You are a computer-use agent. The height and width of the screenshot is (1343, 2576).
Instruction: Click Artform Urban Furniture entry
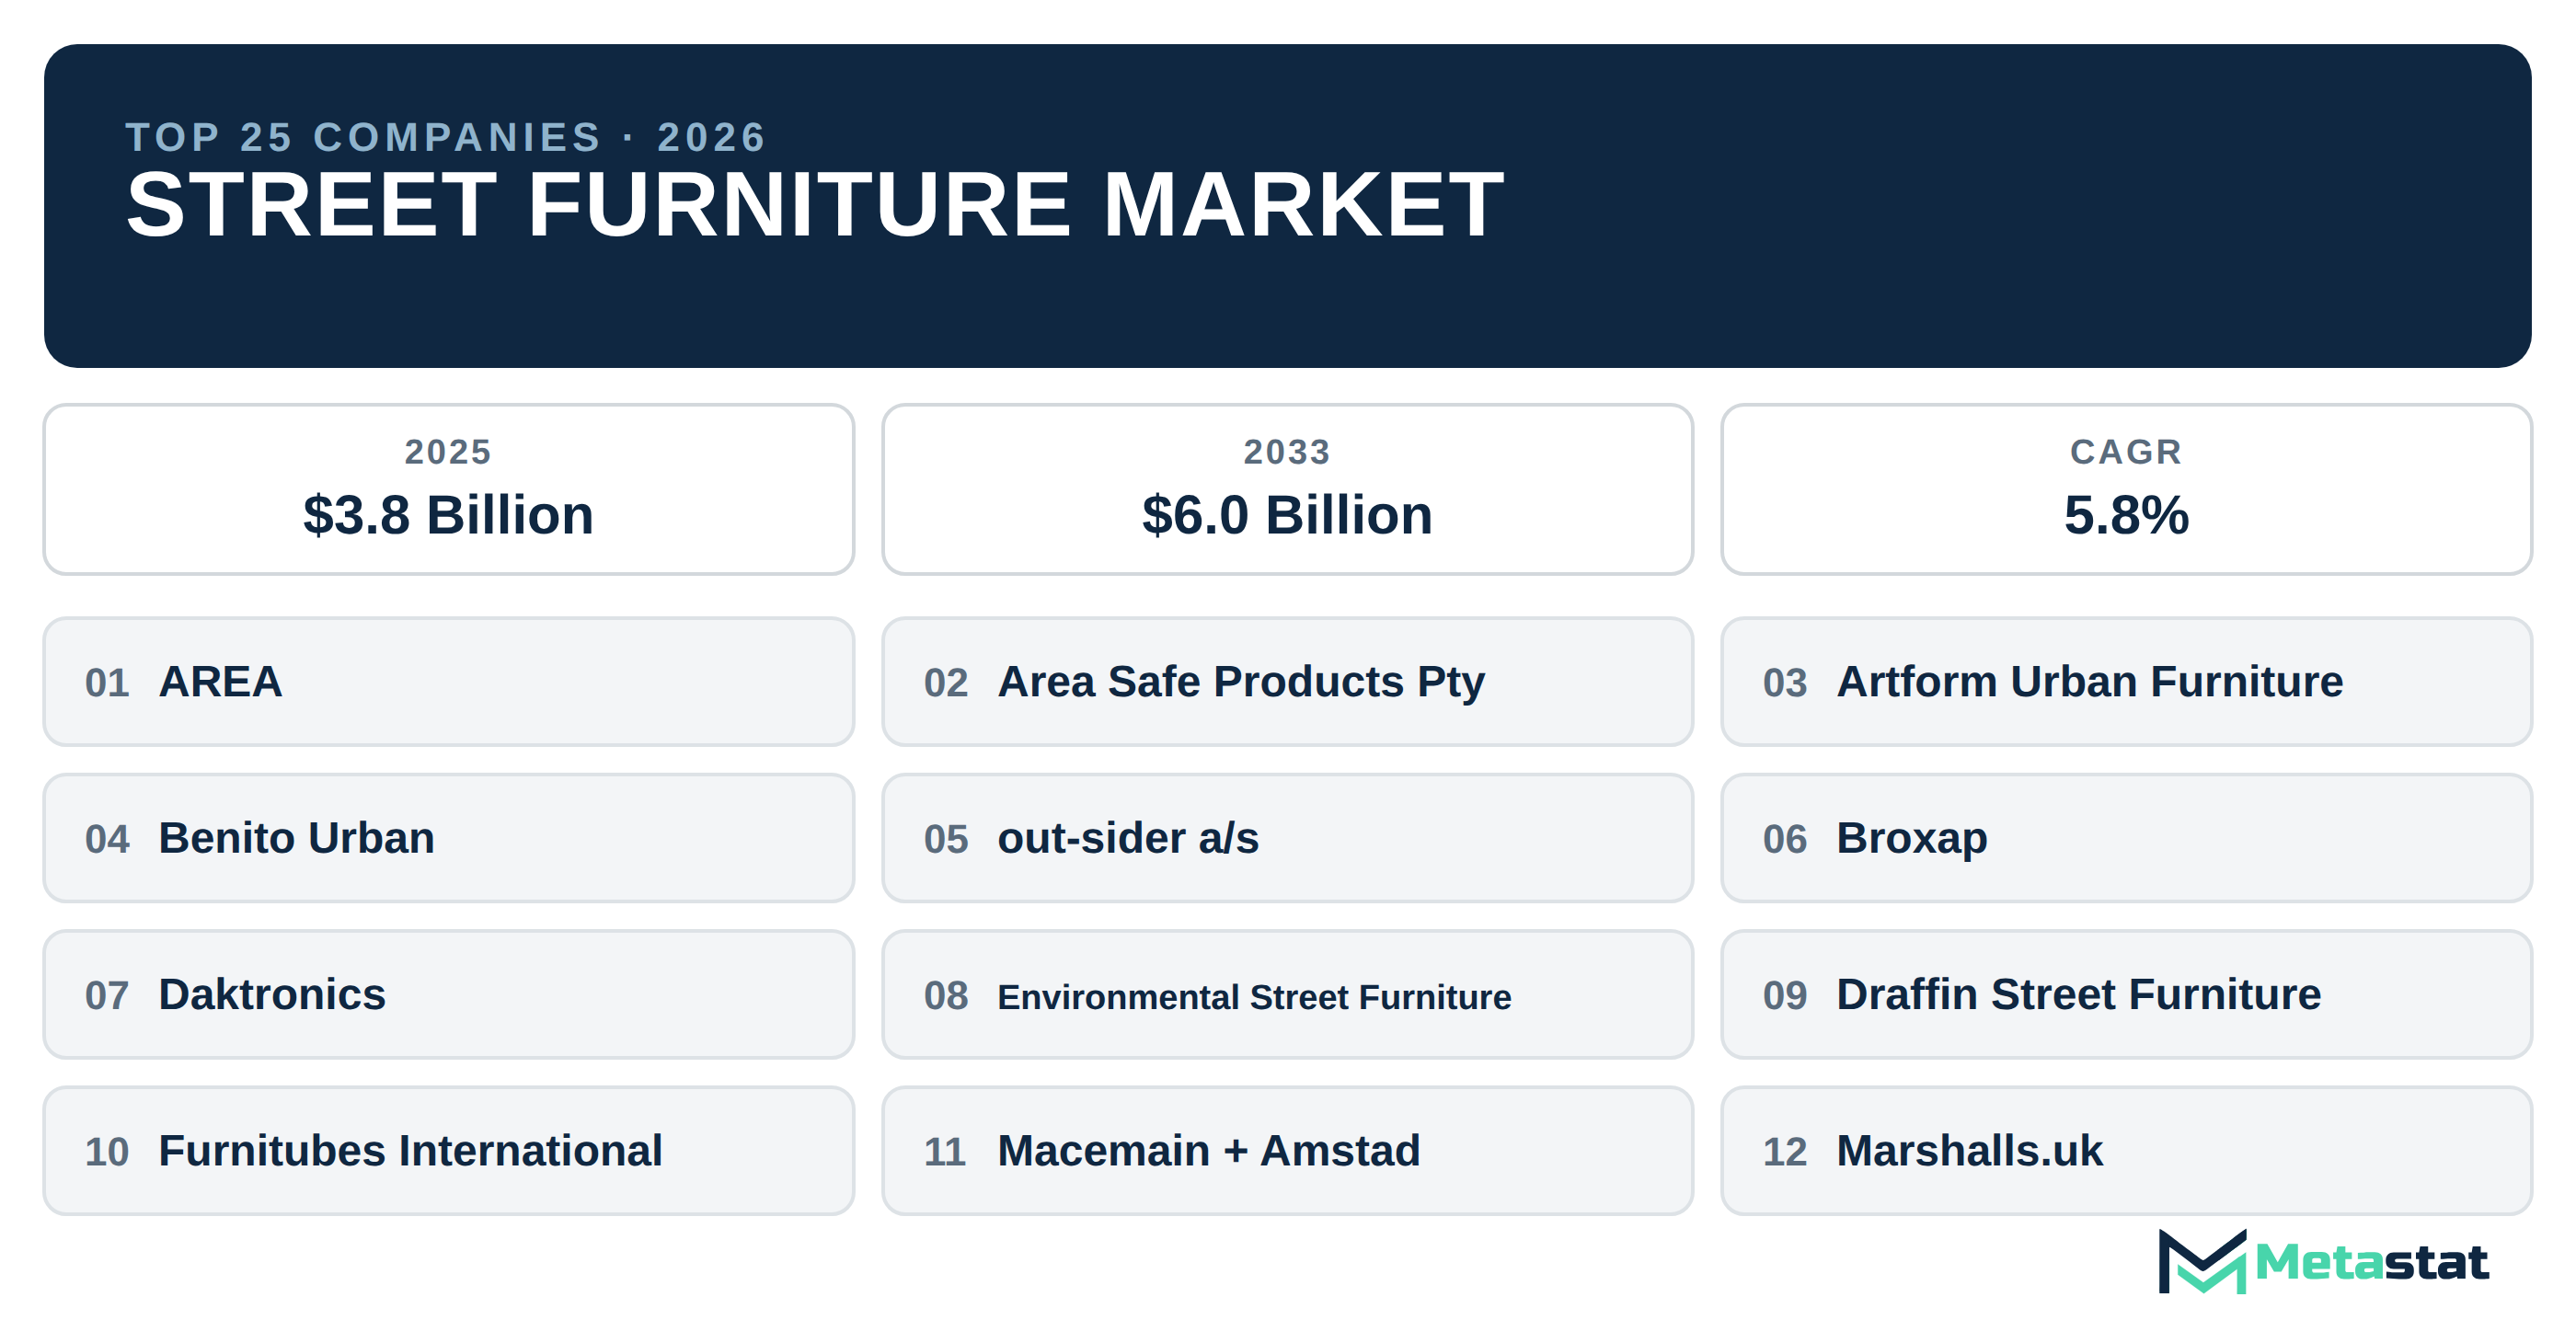(x=2127, y=682)
